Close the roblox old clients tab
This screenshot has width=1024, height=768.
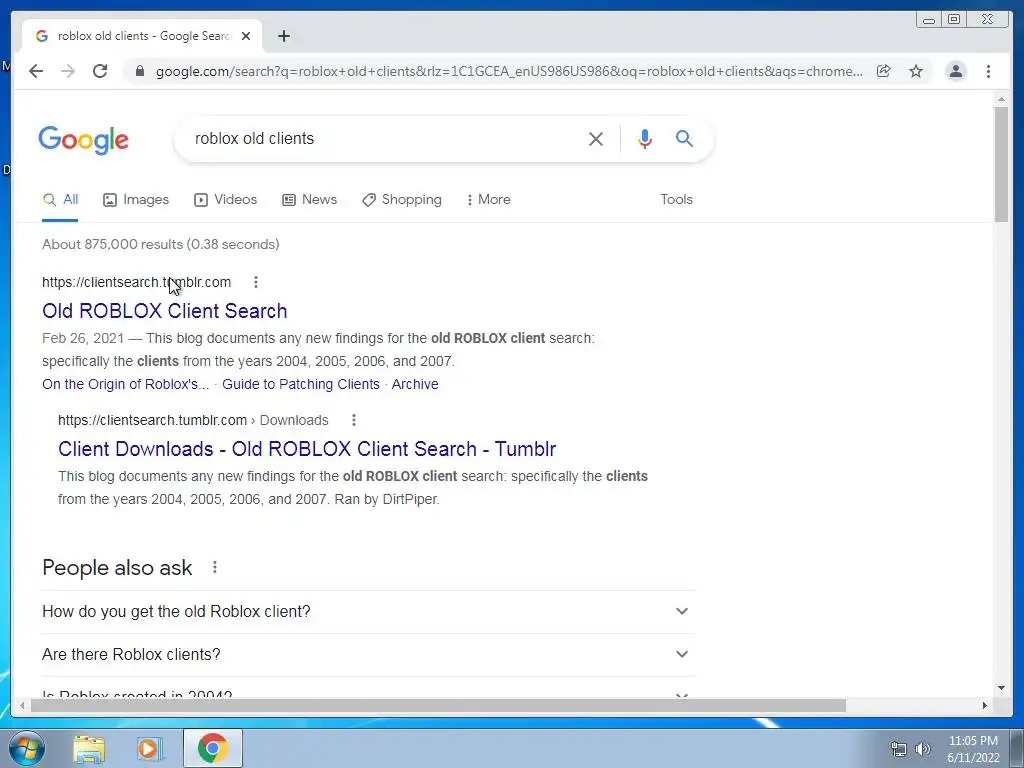[246, 36]
